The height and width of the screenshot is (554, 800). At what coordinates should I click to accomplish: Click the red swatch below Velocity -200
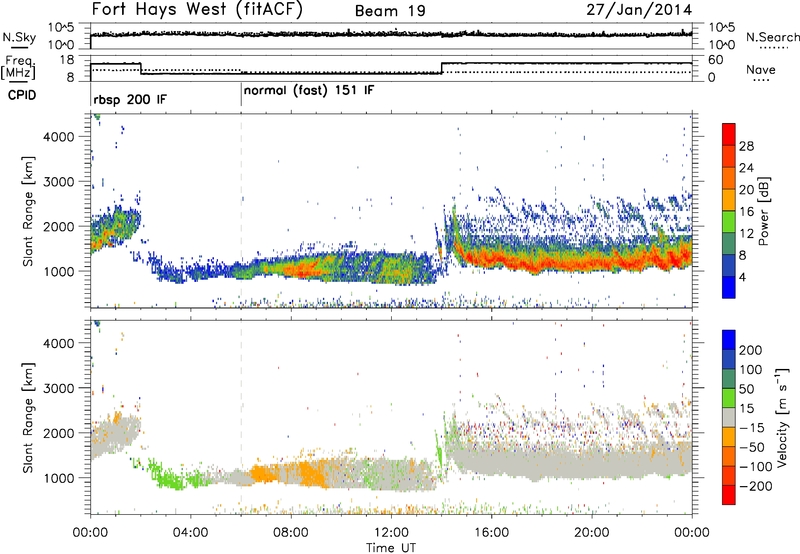[x=729, y=495]
